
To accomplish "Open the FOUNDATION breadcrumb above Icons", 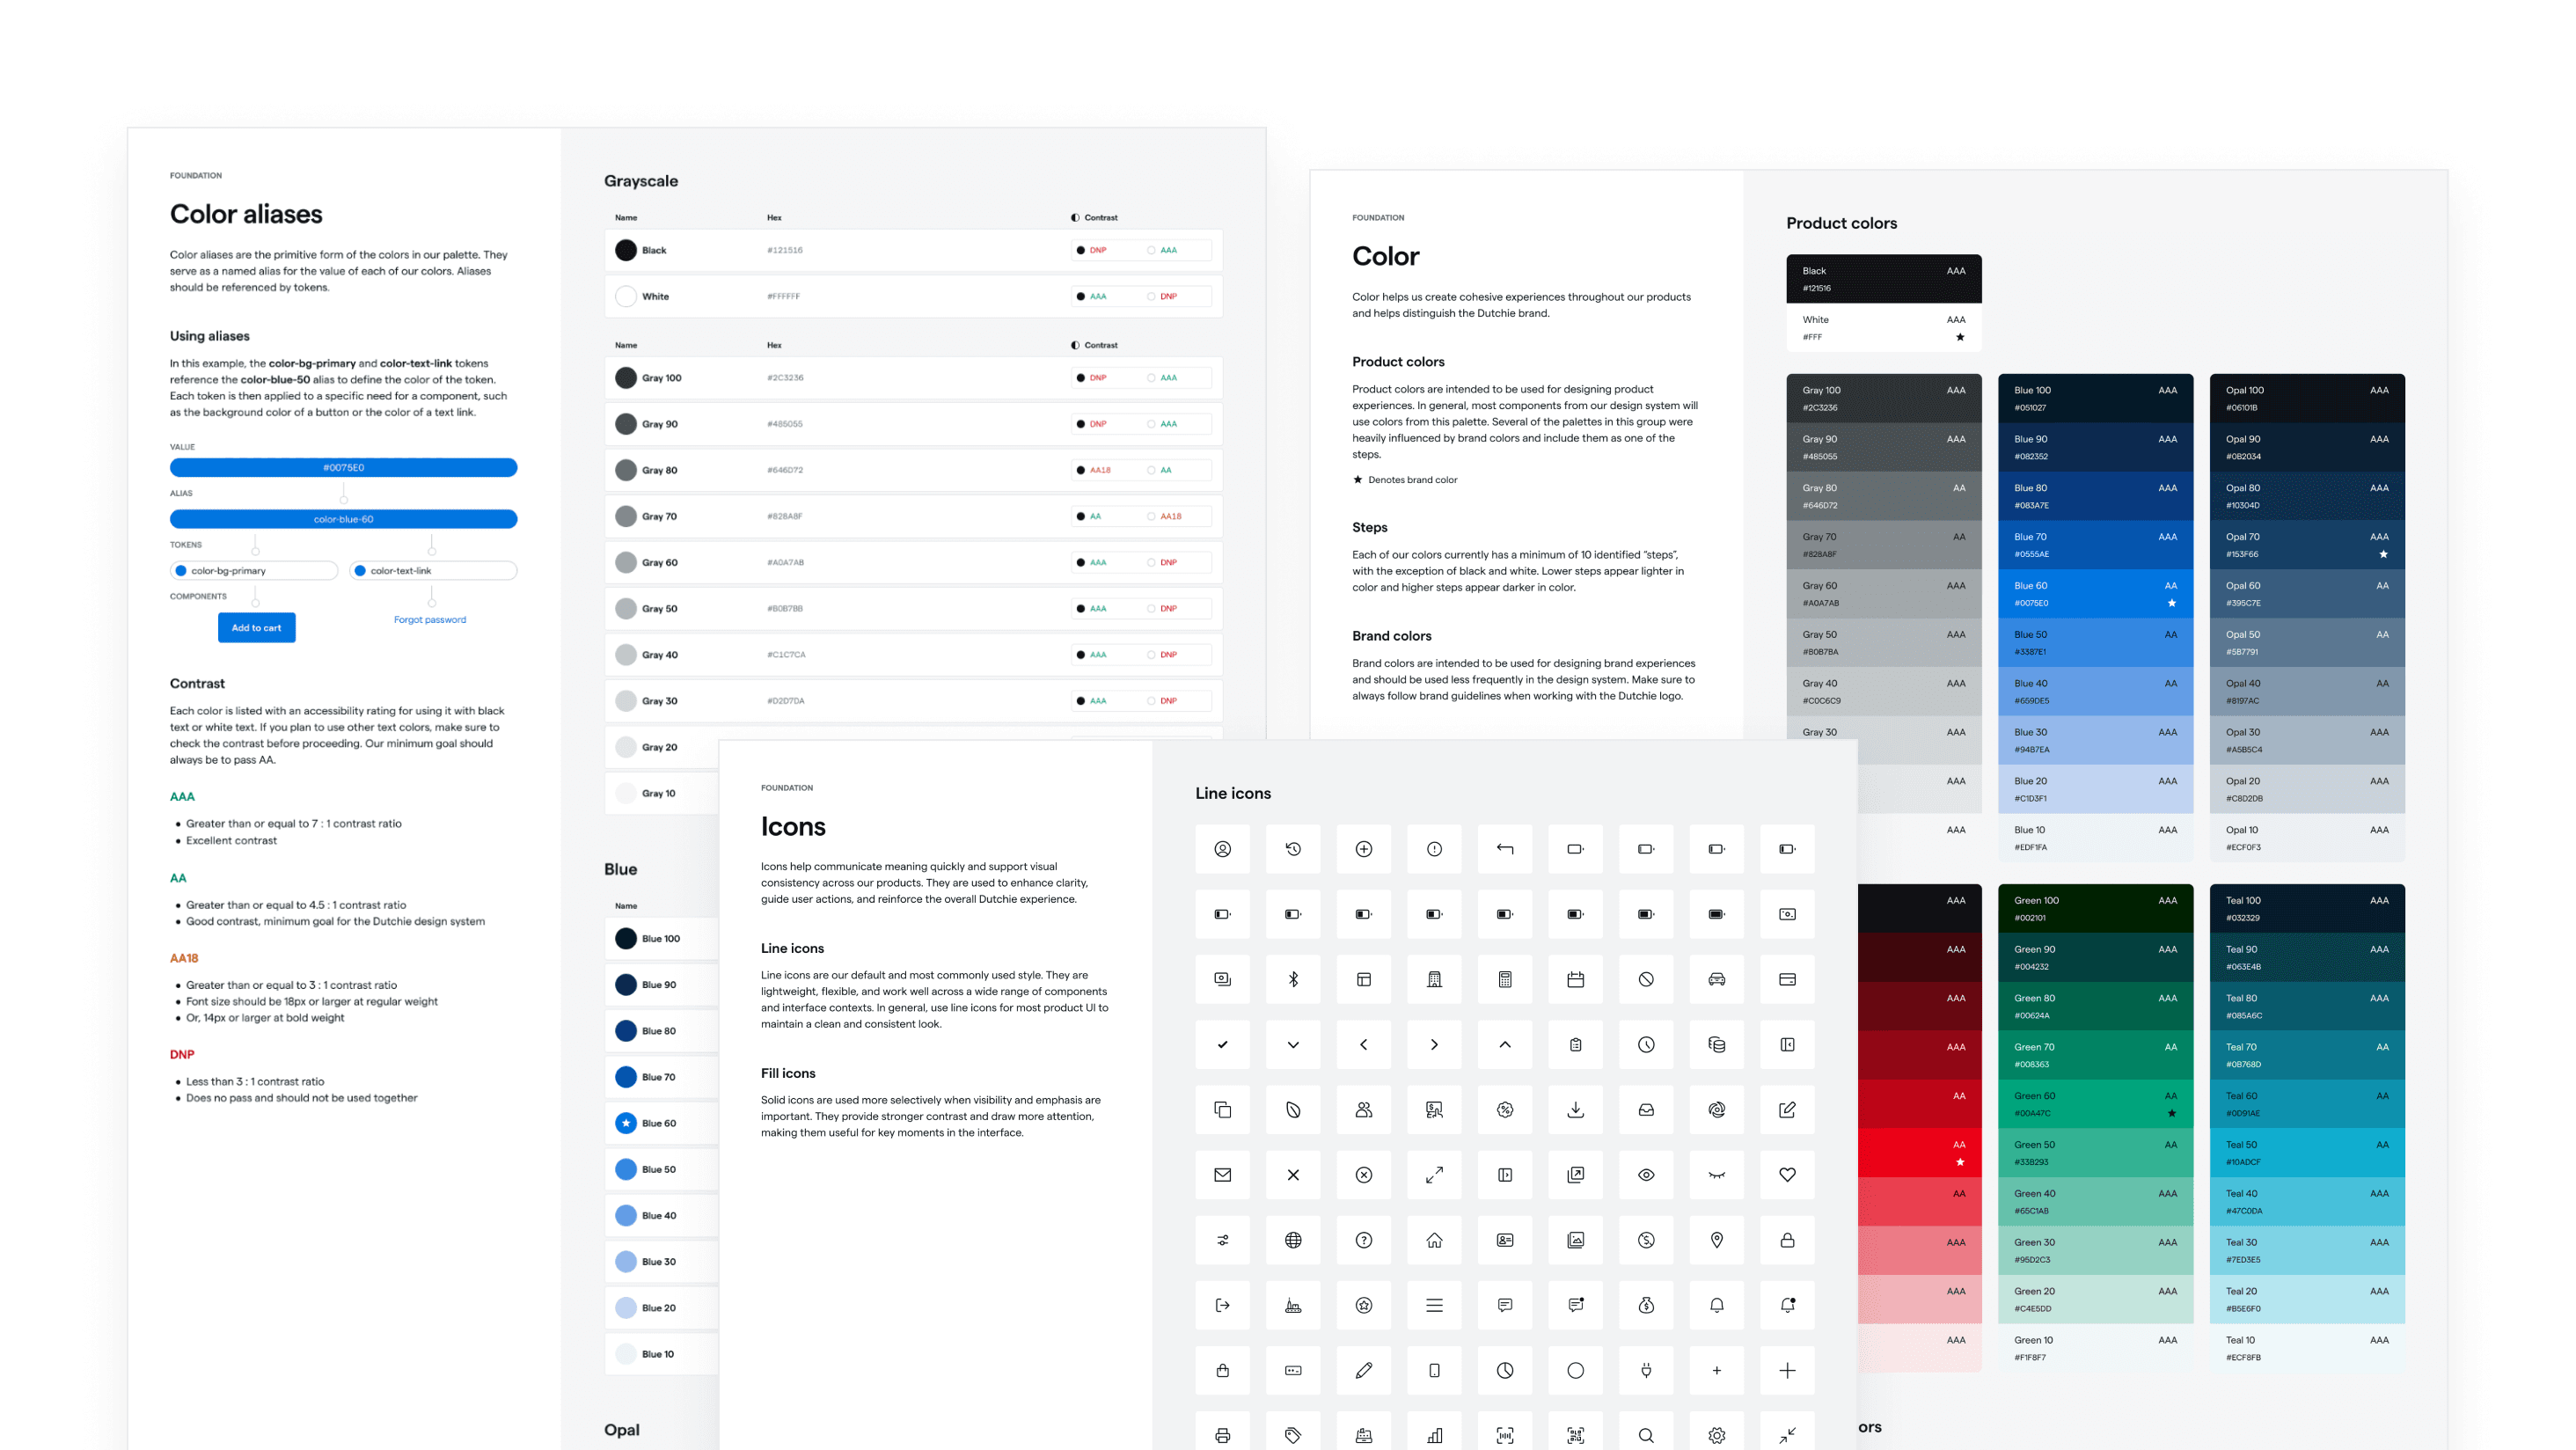I will (787, 788).
